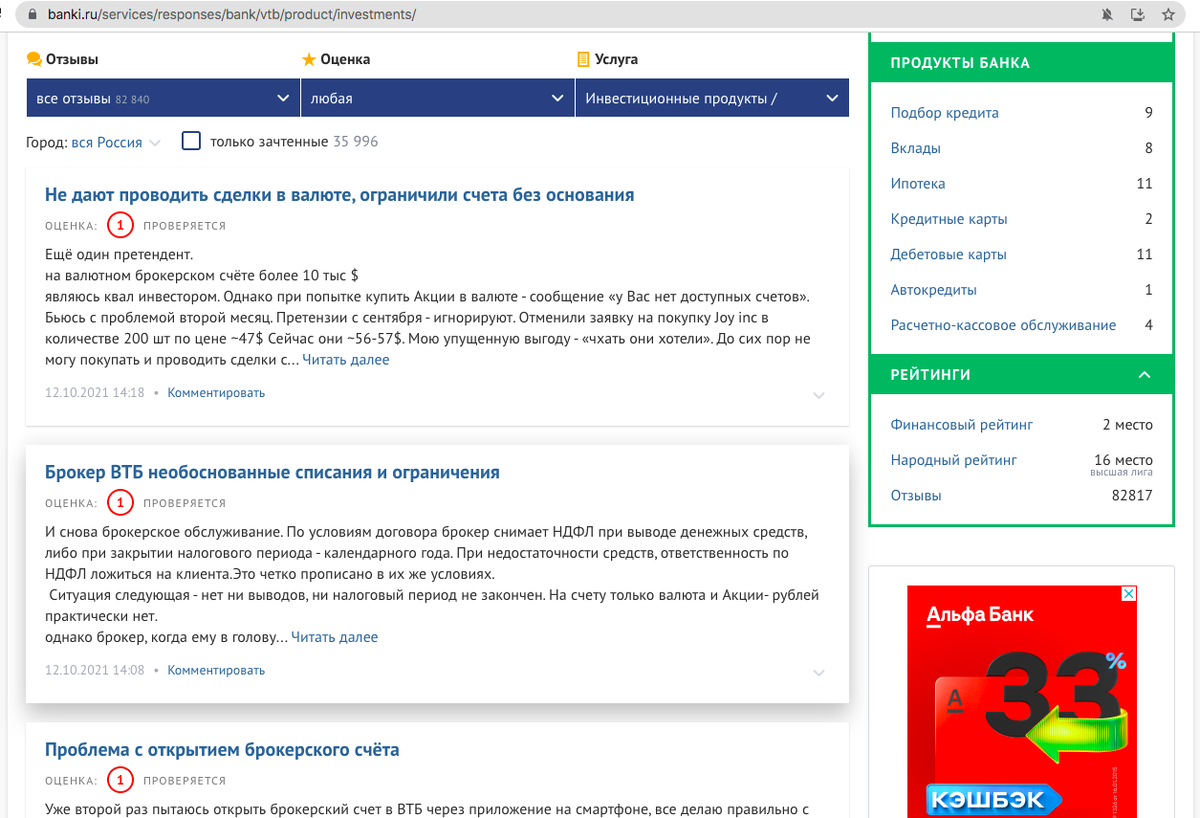The width and height of the screenshot is (1200, 818).
Task: Bookmark this page with the star icon
Action: (1167, 15)
